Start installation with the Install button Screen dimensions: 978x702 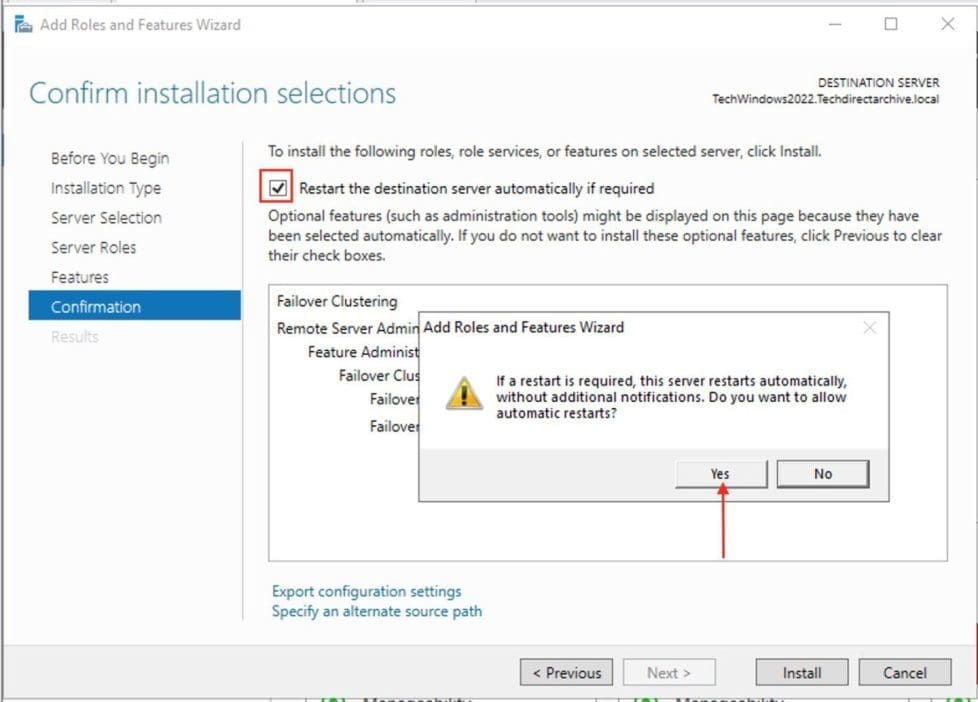801,673
